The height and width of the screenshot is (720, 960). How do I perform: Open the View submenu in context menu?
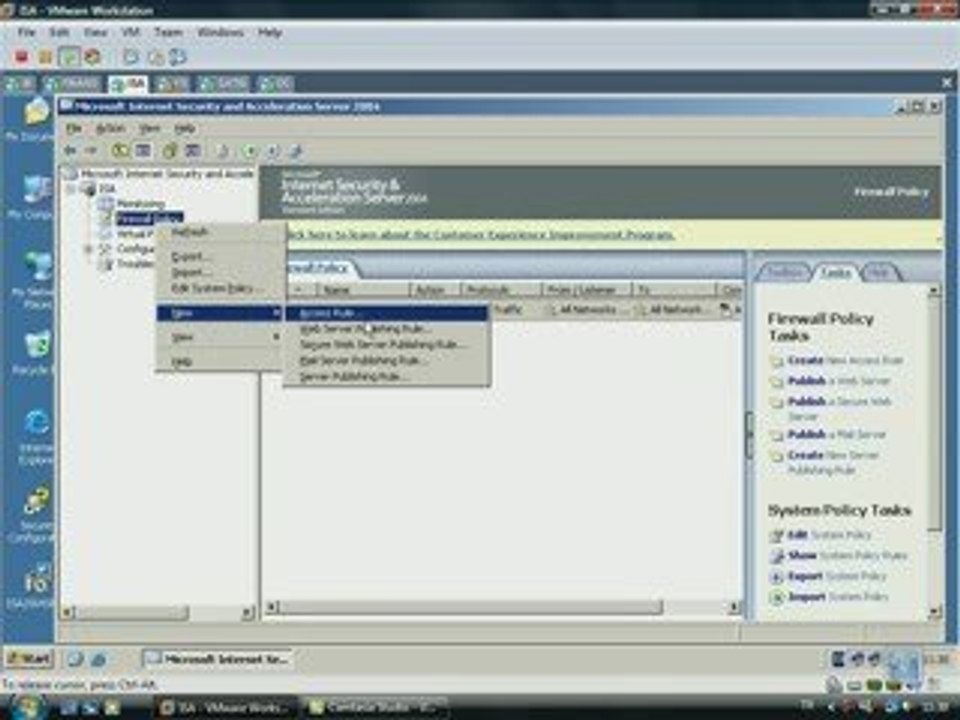click(219, 337)
